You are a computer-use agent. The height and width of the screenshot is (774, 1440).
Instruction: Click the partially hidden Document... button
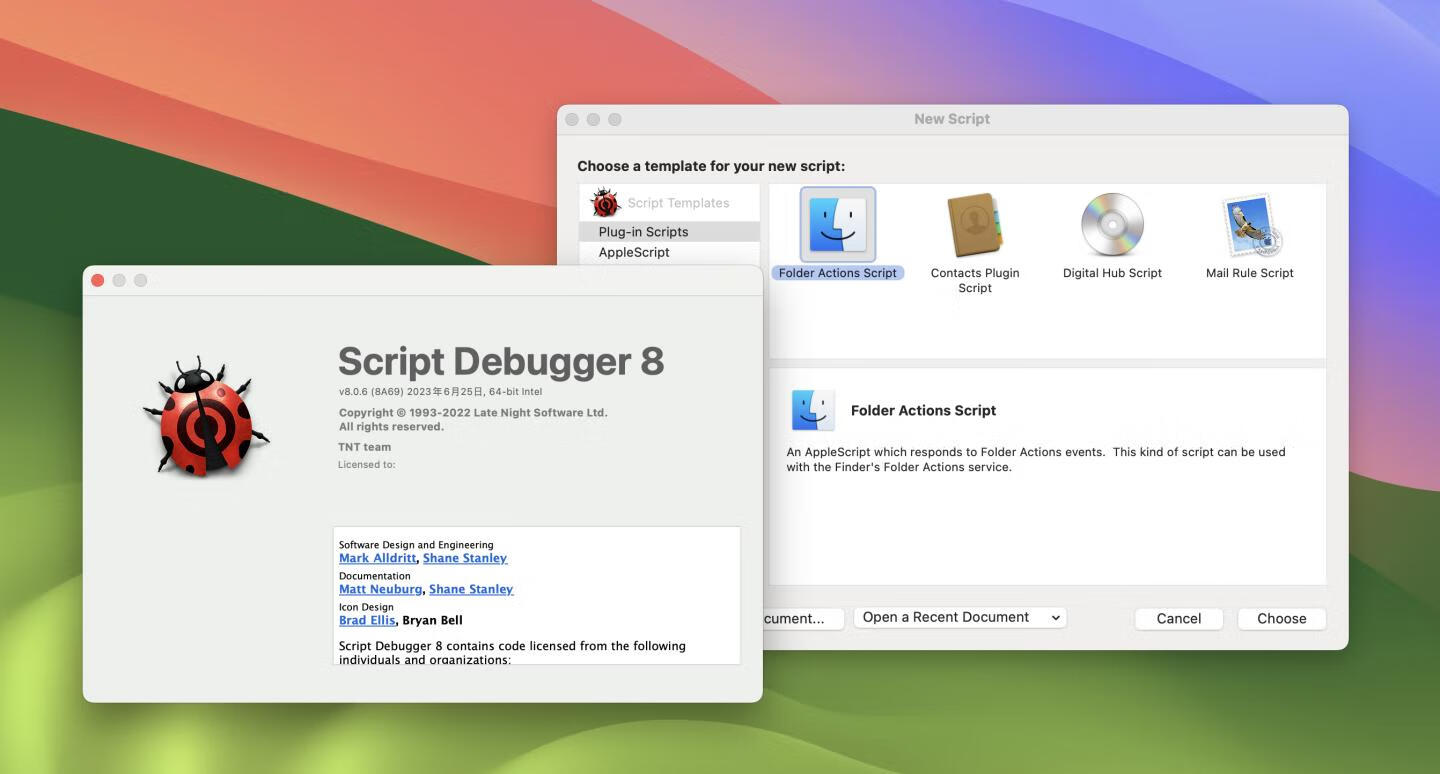pyautogui.click(x=804, y=619)
